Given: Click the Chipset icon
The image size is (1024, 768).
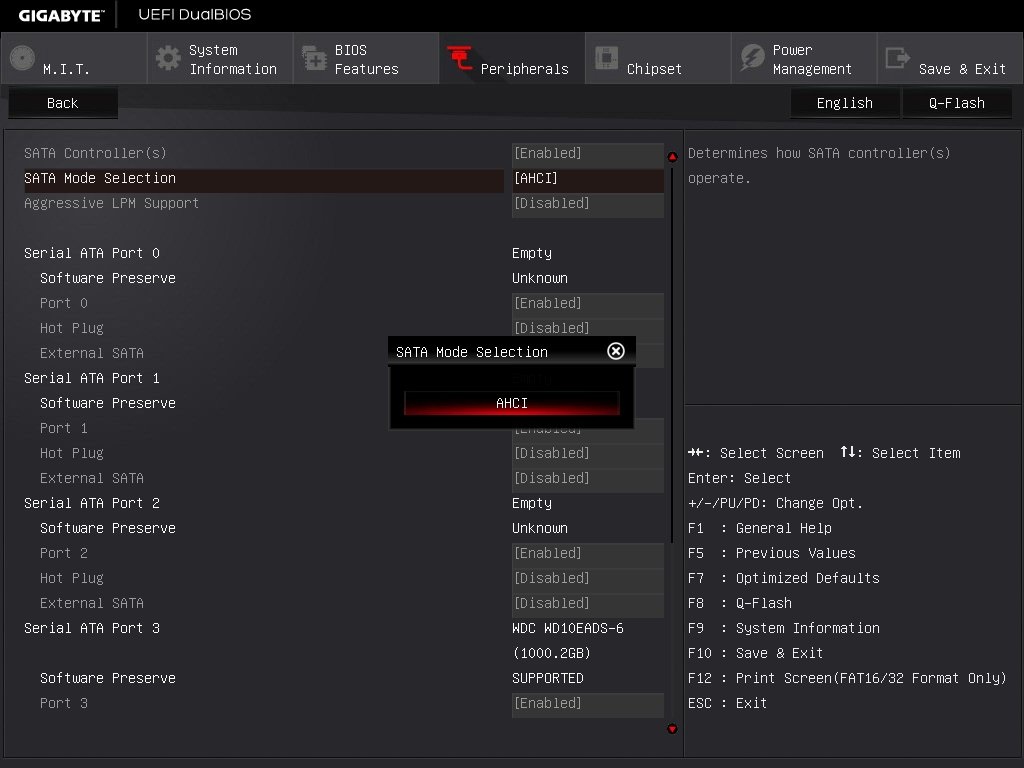Looking at the screenshot, I should click(606, 59).
